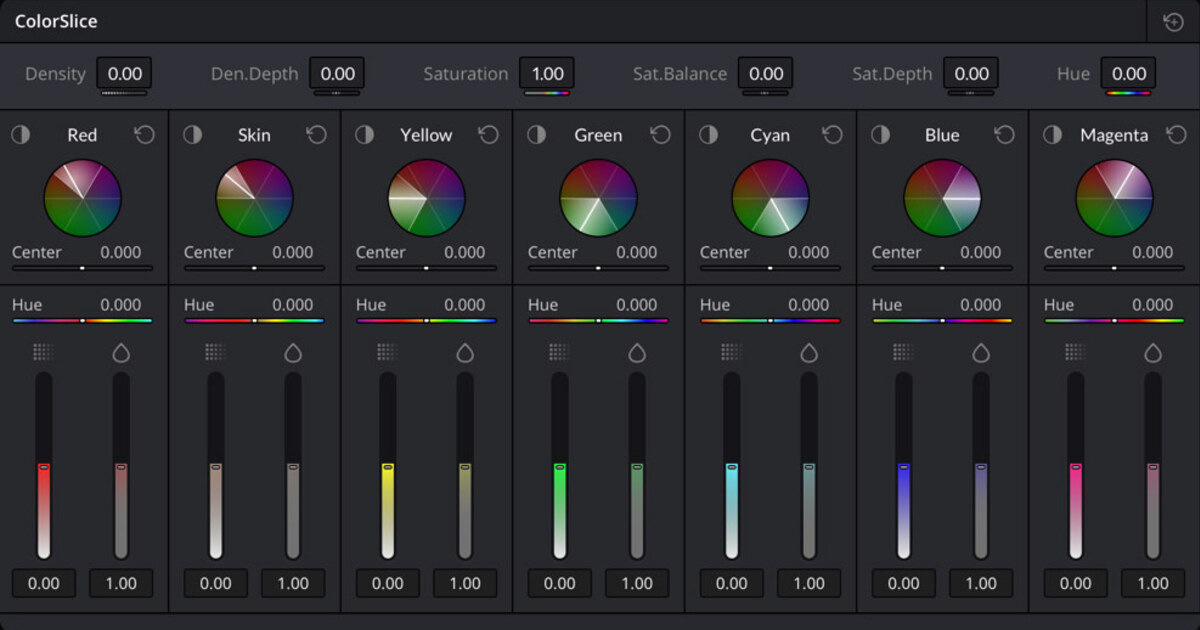Toggle the Blue slice highlight

click(880, 135)
